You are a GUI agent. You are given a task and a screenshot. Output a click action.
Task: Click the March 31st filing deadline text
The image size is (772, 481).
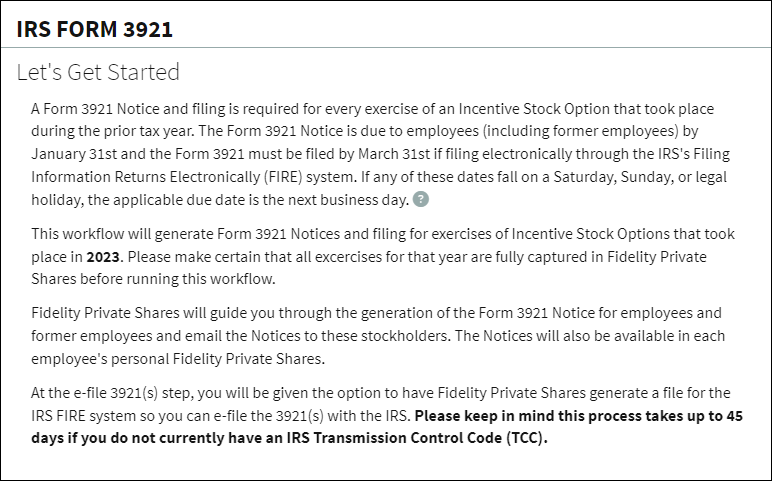coord(393,154)
